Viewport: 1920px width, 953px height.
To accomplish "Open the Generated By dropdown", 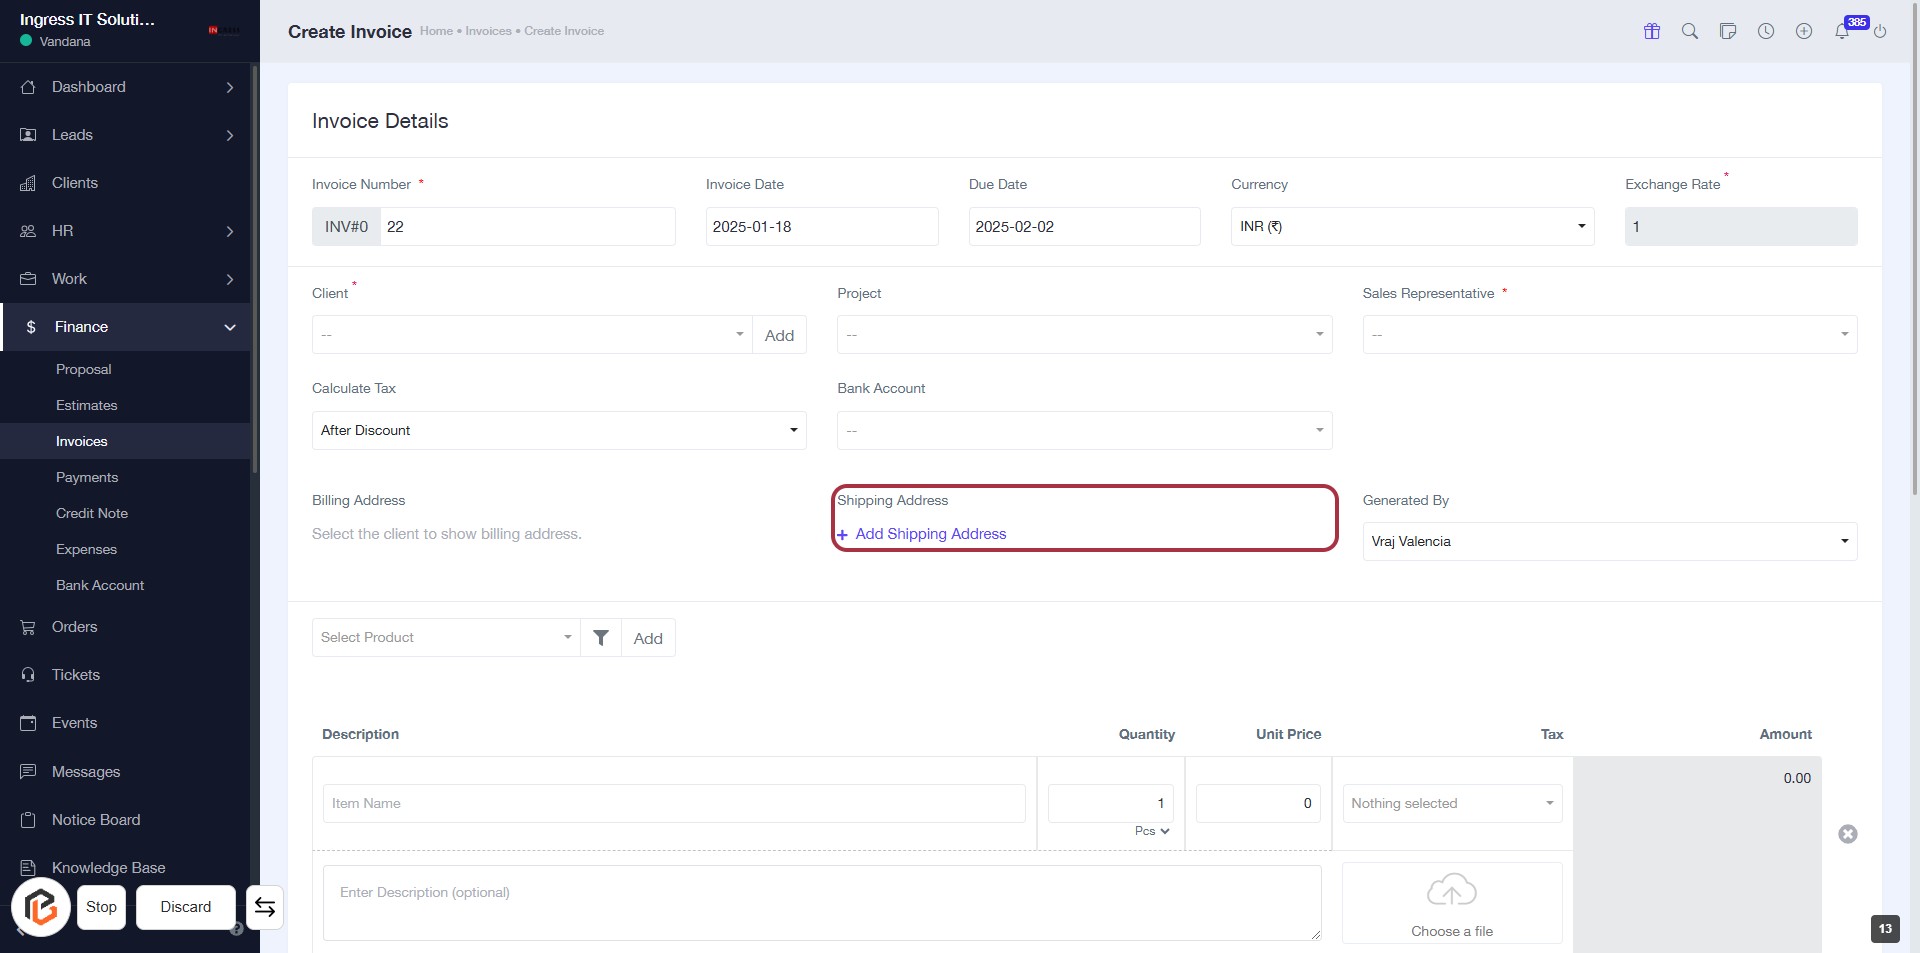I will point(1608,542).
